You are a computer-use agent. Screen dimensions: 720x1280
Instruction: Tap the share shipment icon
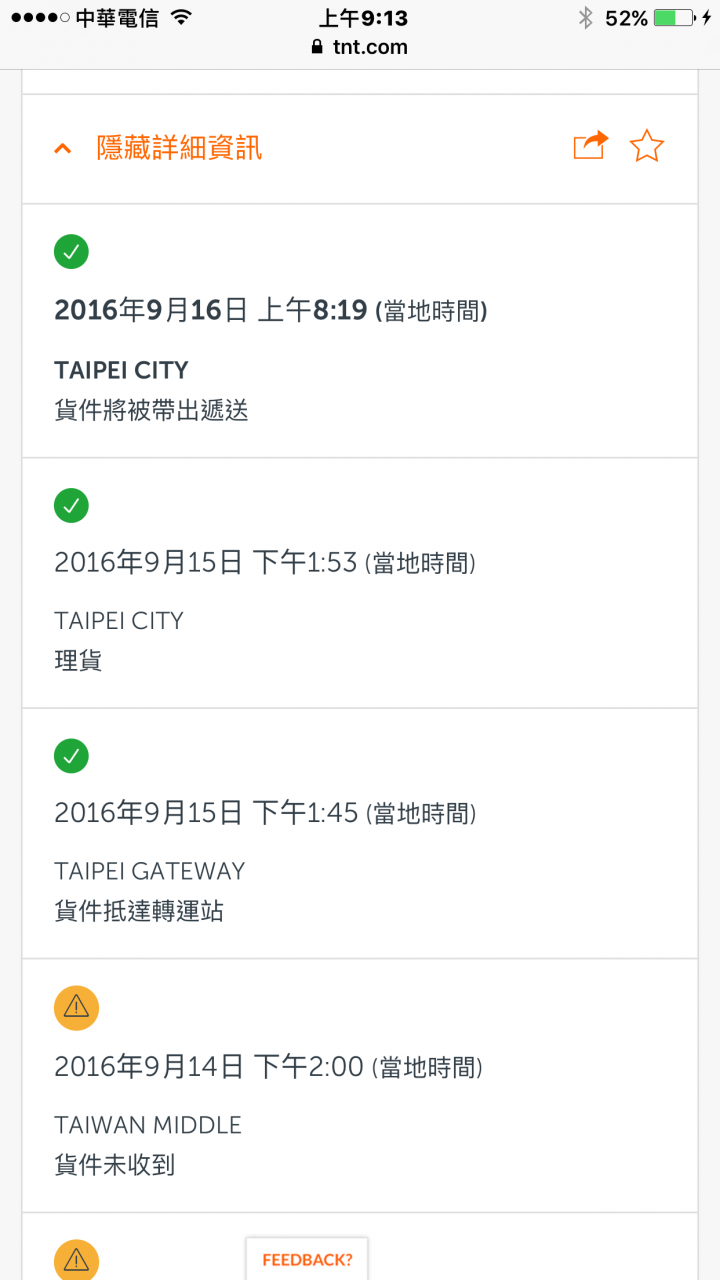590,146
